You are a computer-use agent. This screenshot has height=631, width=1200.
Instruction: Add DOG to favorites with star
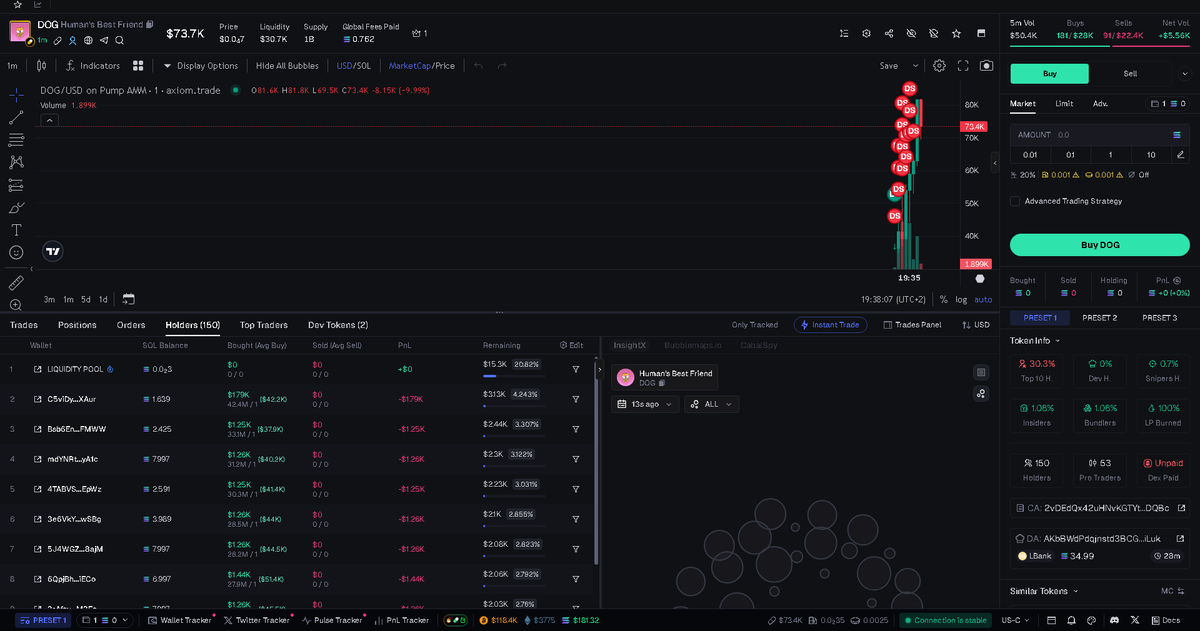(x=957, y=33)
